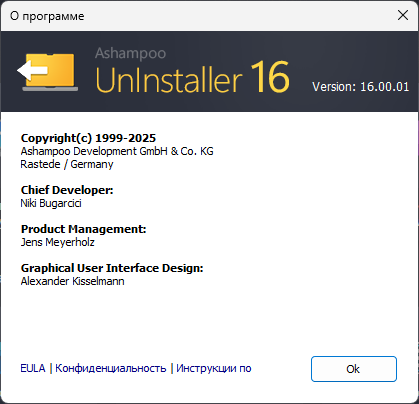Click the Ashampoo brand text in header
This screenshot has height=404, width=419.
tap(130, 53)
